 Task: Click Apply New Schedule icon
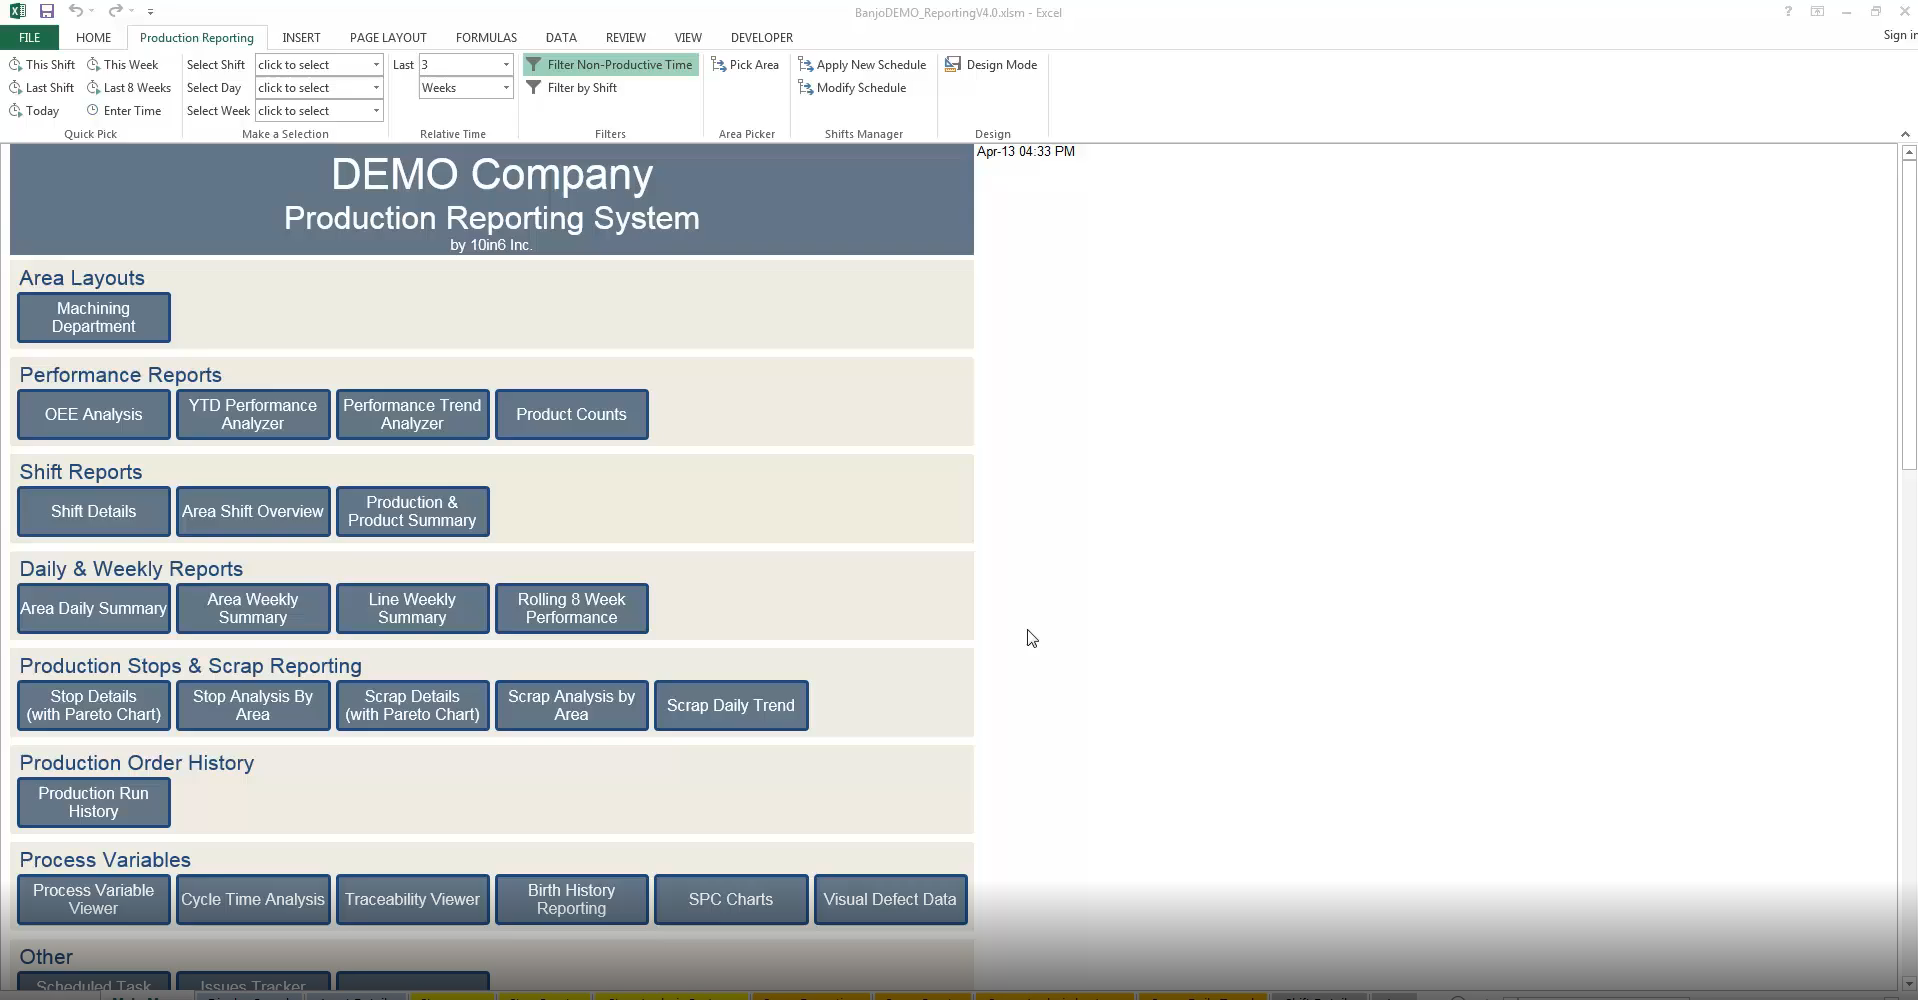click(x=805, y=65)
